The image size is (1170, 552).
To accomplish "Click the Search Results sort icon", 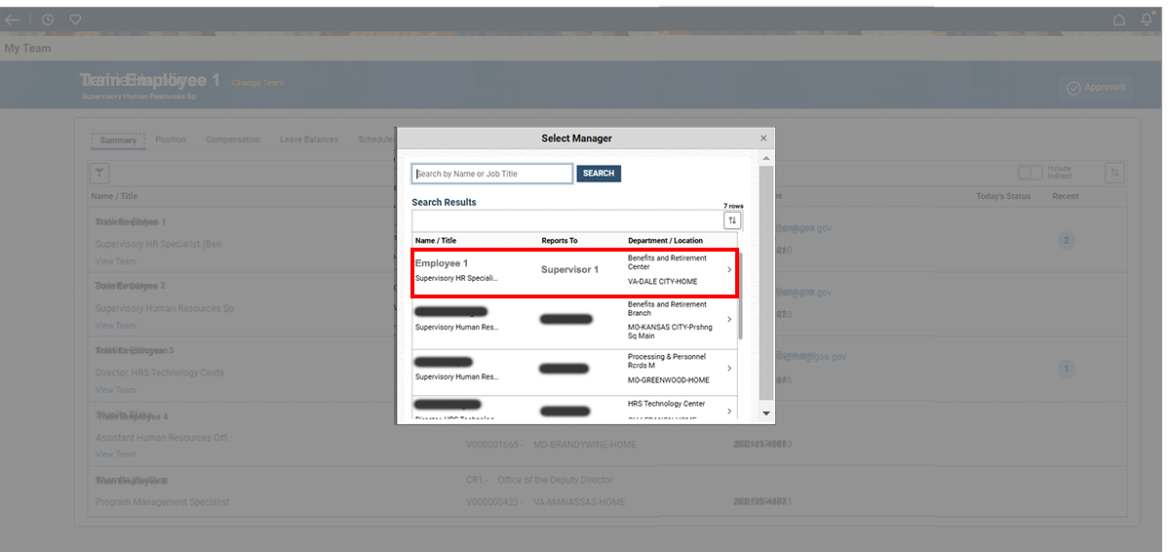I will point(732,221).
